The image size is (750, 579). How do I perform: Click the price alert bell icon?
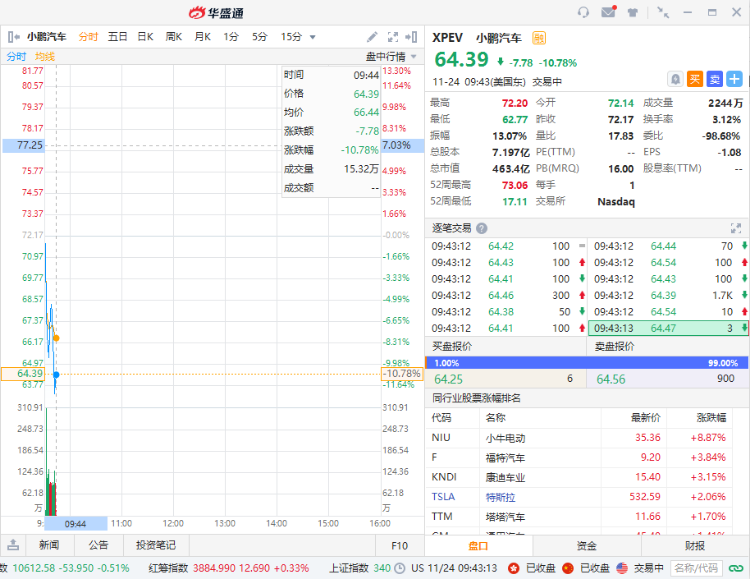(676, 79)
